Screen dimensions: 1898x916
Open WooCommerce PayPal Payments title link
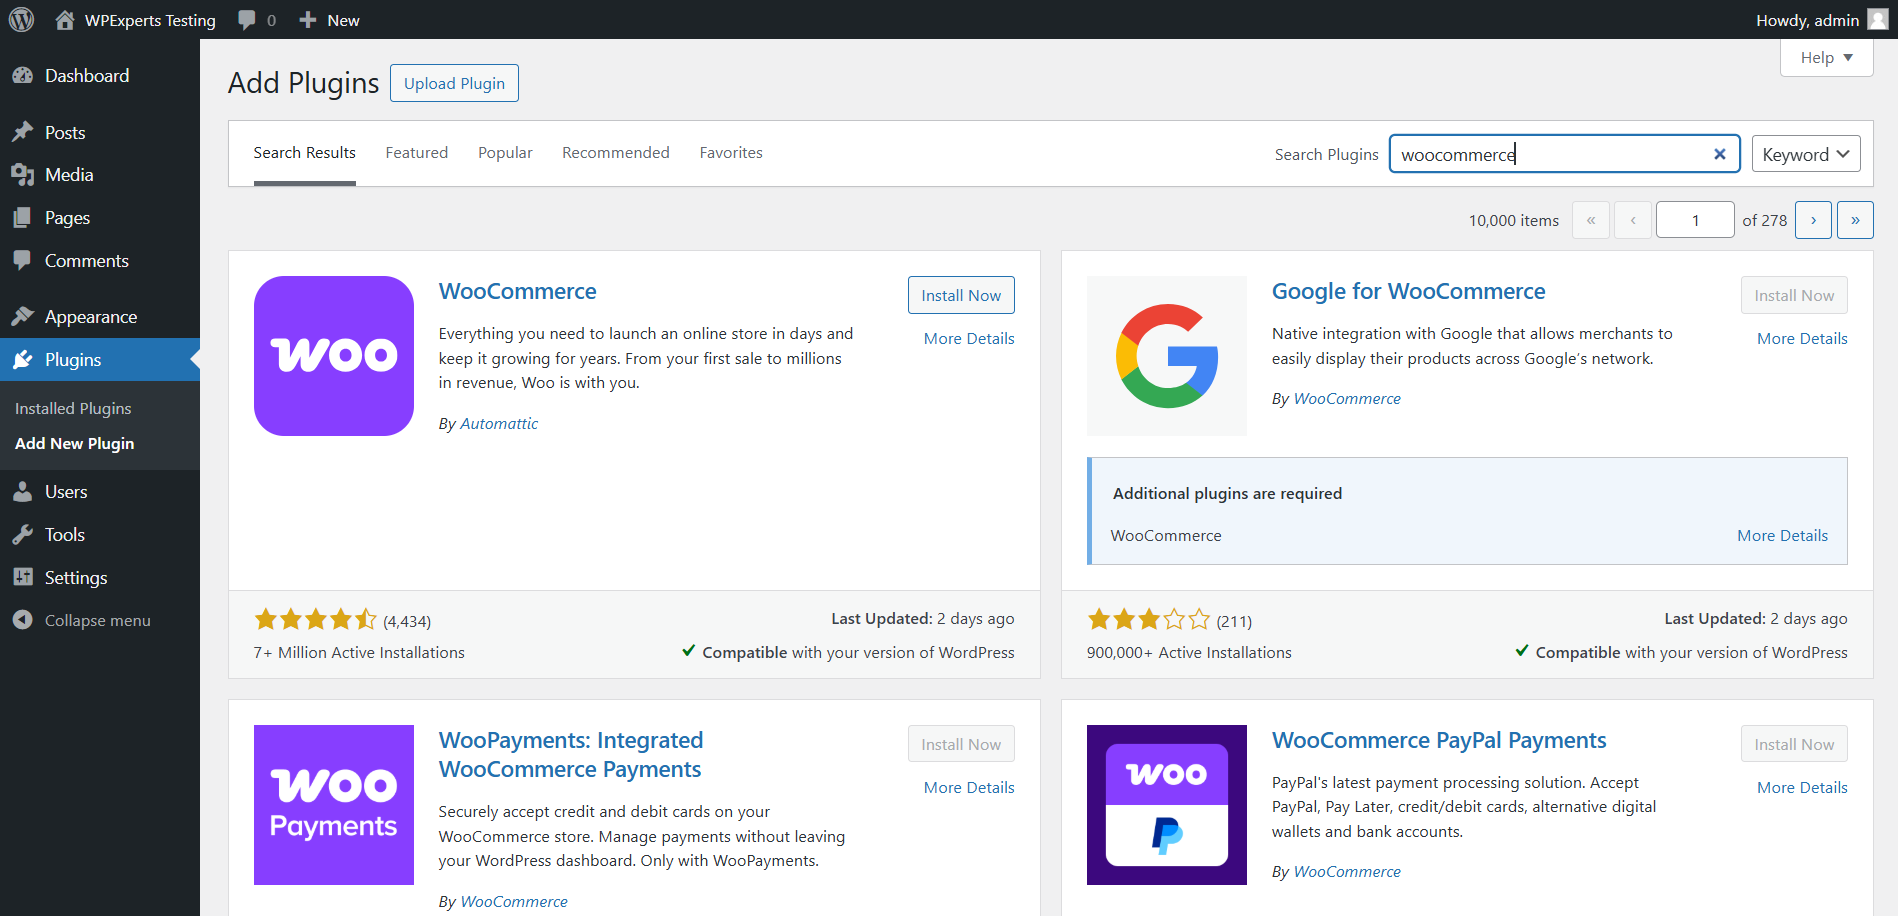pos(1439,740)
